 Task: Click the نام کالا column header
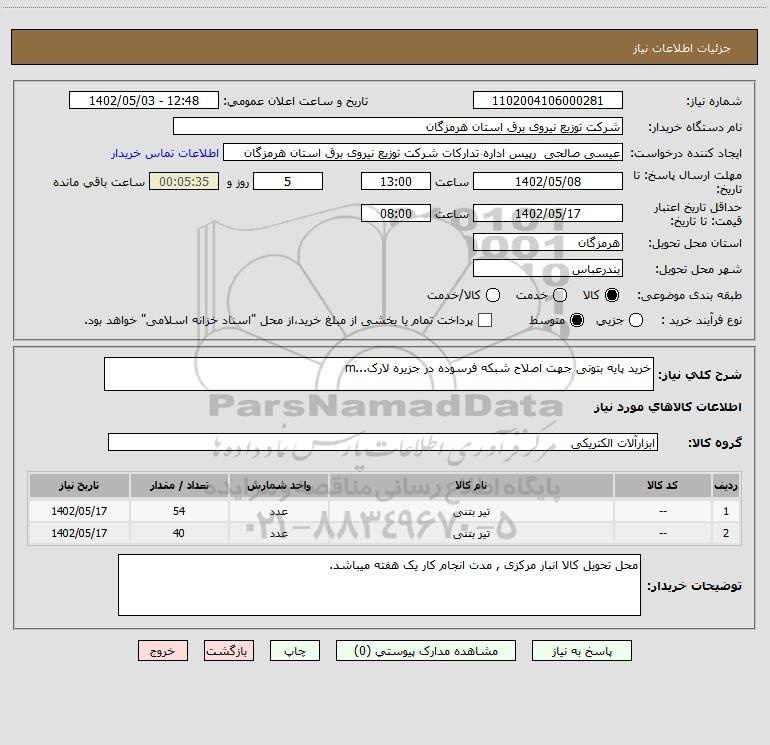tap(471, 485)
